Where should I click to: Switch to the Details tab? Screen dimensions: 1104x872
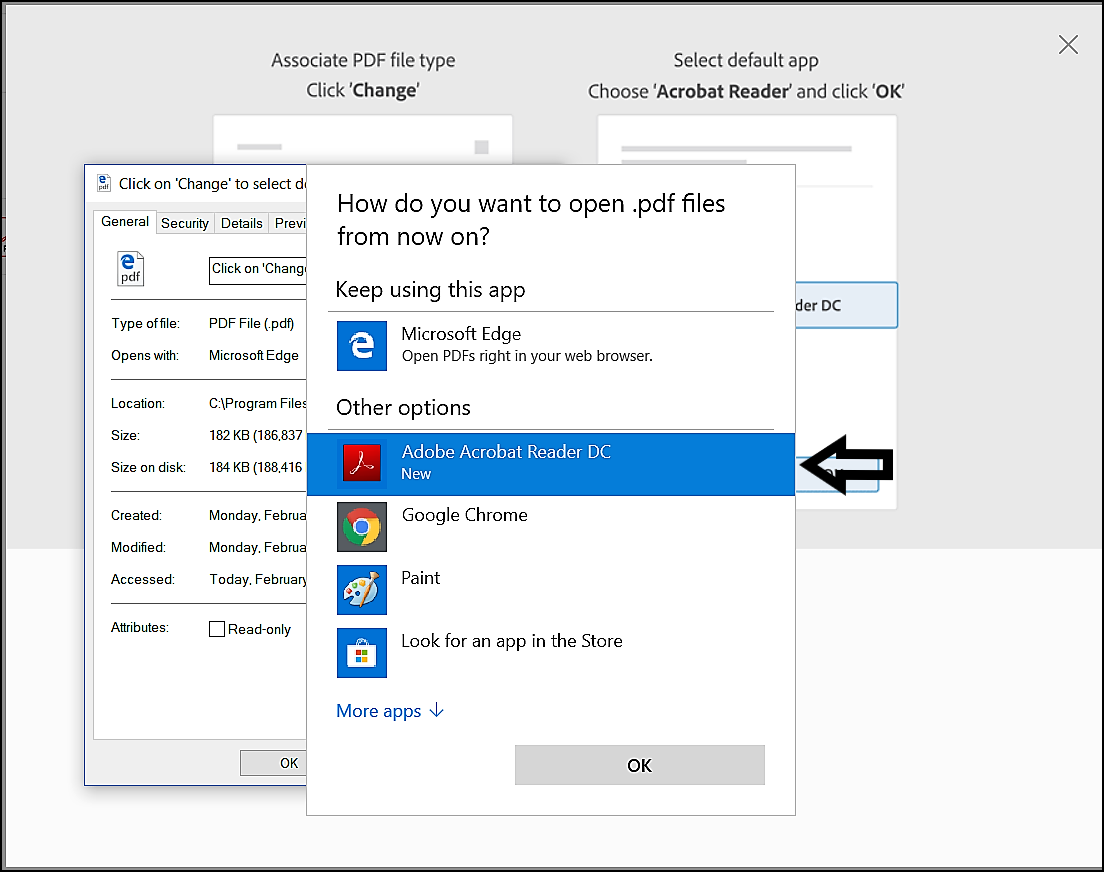click(x=242, y=223)
